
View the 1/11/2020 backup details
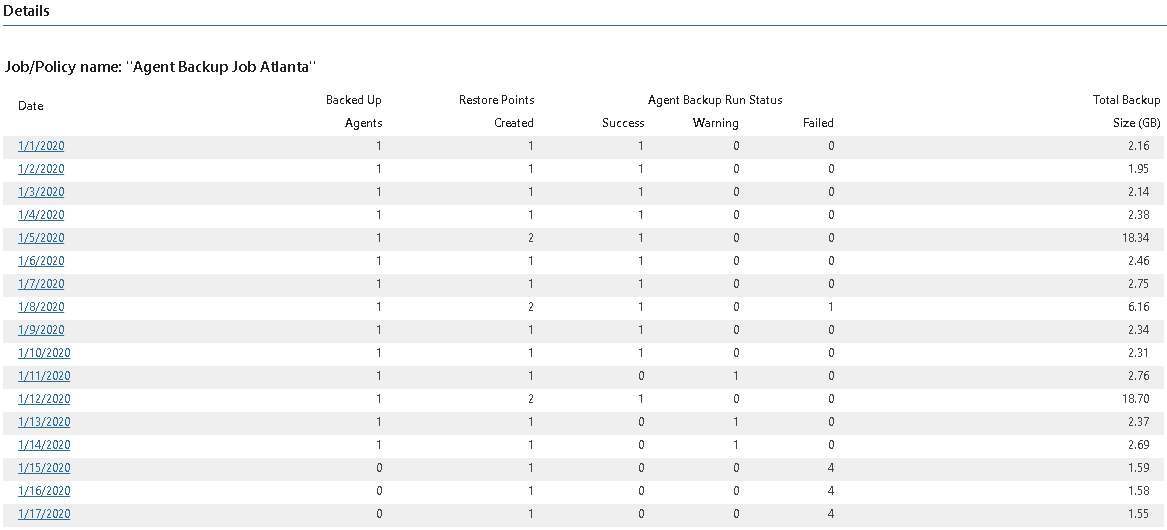(44, 376)
